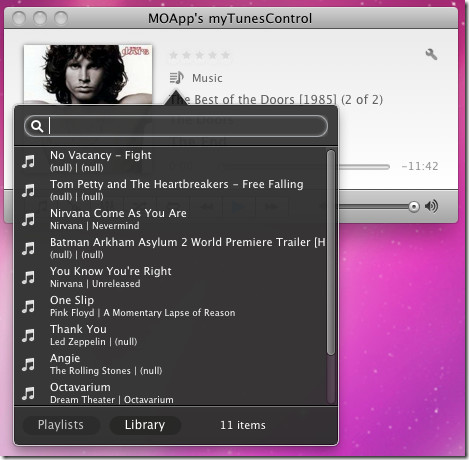Click the Music playlist label
469x460 pixels.
coord(207,78)
